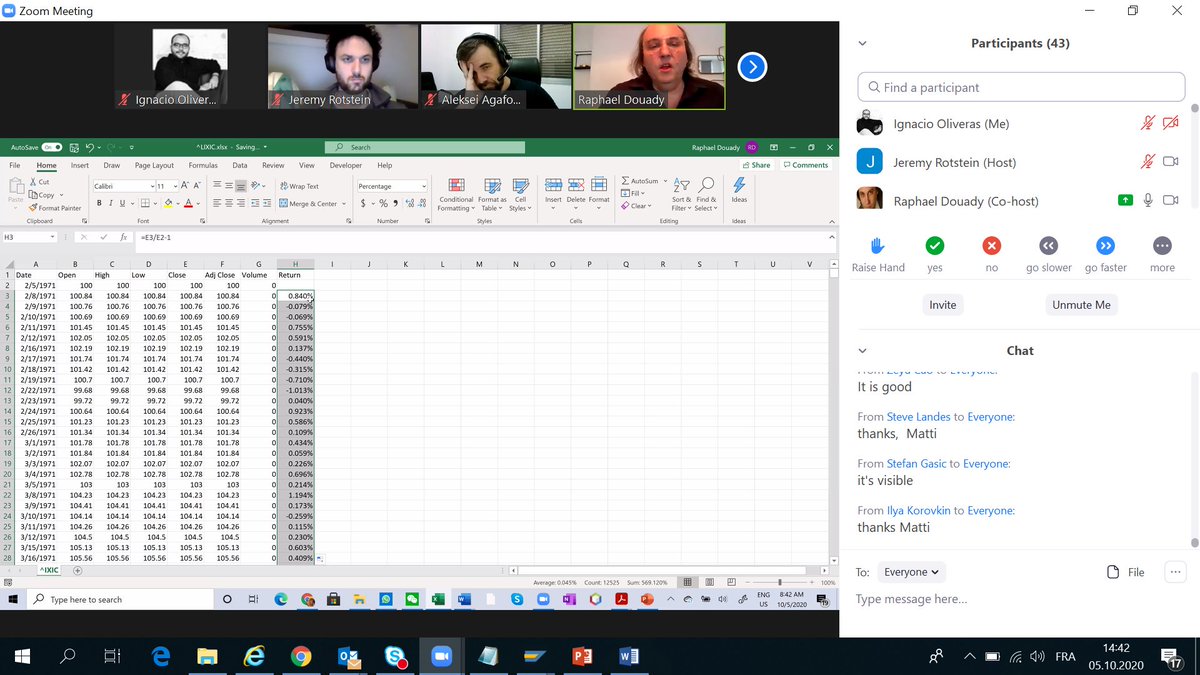
Task: Toggle Jeremy Rotstein's muted microphone icon
Action: (1148, 162)
